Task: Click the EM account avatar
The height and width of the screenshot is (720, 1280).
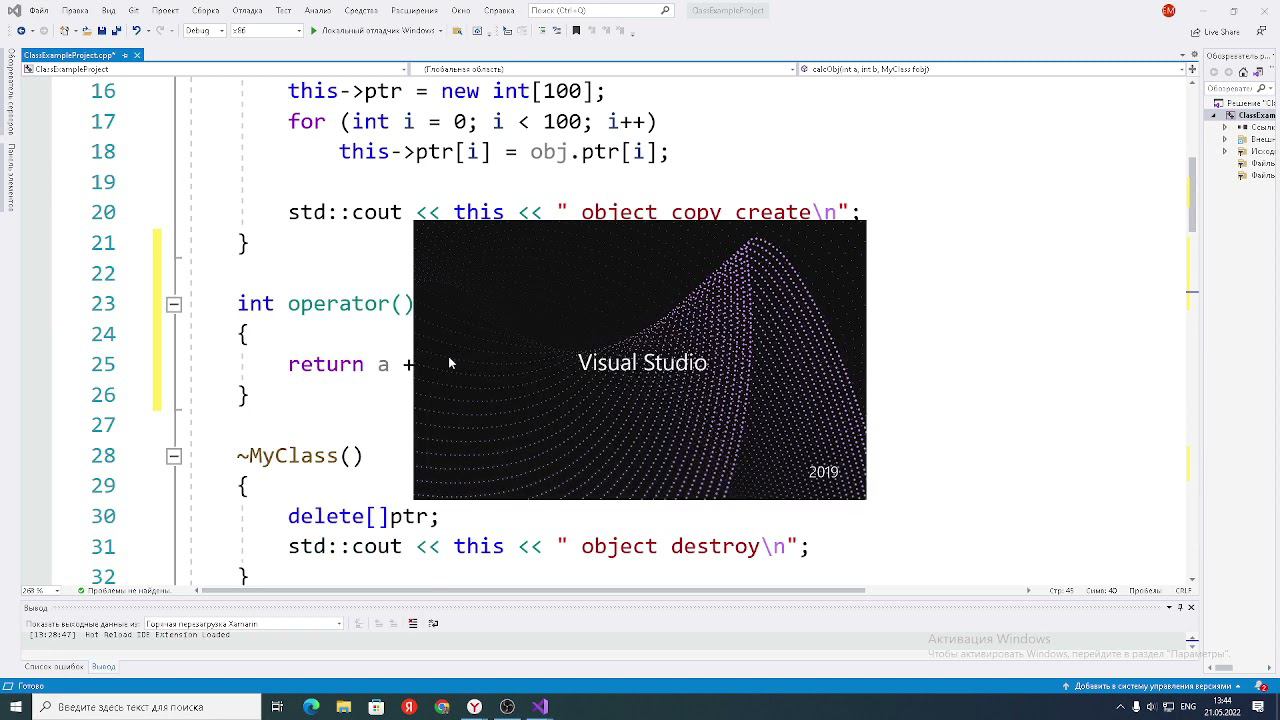Action: click(x=1168, y=10)
